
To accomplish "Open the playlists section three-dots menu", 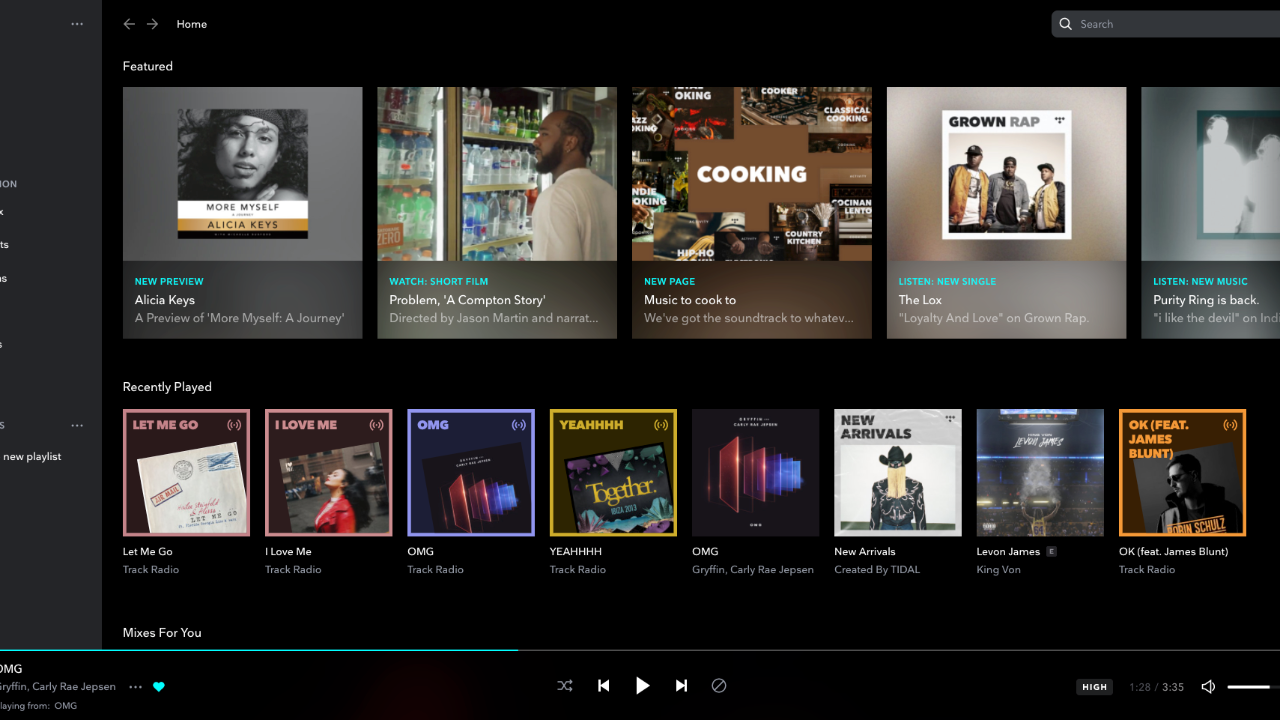I will click(77, 425).
